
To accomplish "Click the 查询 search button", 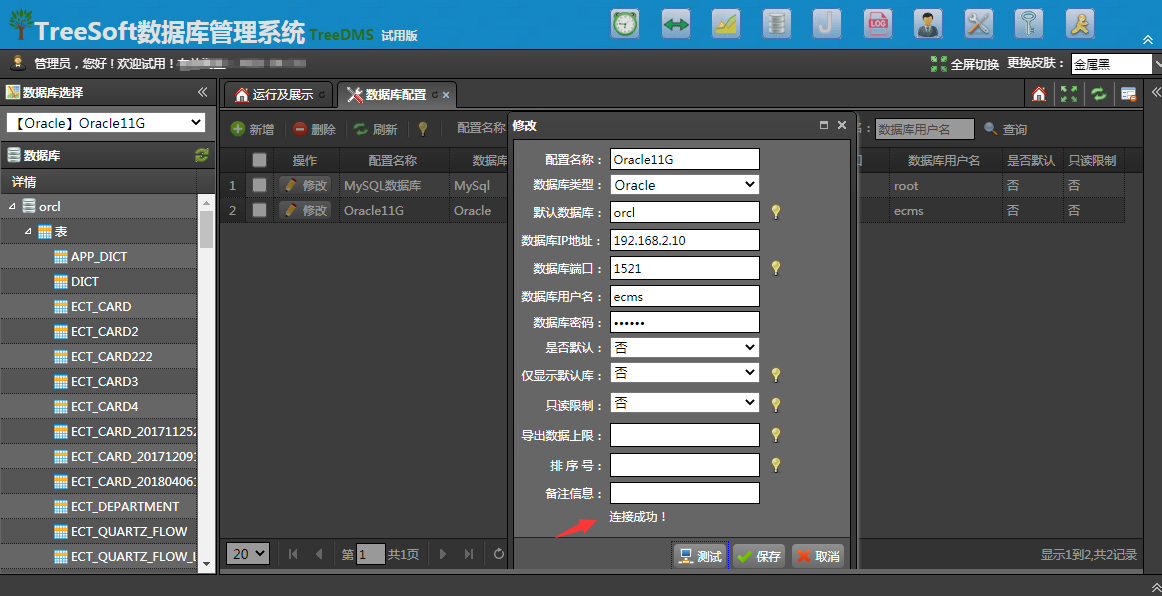I will [x=1006, y=129].
